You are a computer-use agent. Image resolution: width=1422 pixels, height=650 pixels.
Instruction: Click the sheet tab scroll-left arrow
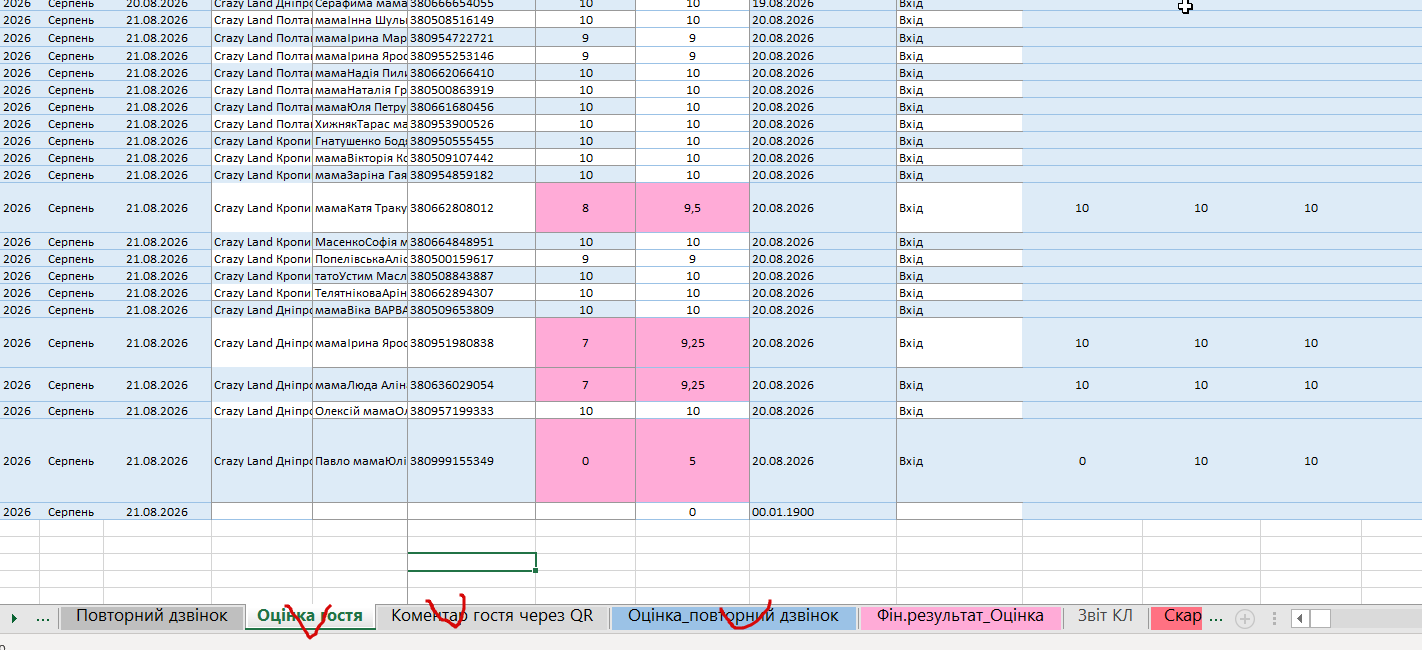tap(14, 618)
